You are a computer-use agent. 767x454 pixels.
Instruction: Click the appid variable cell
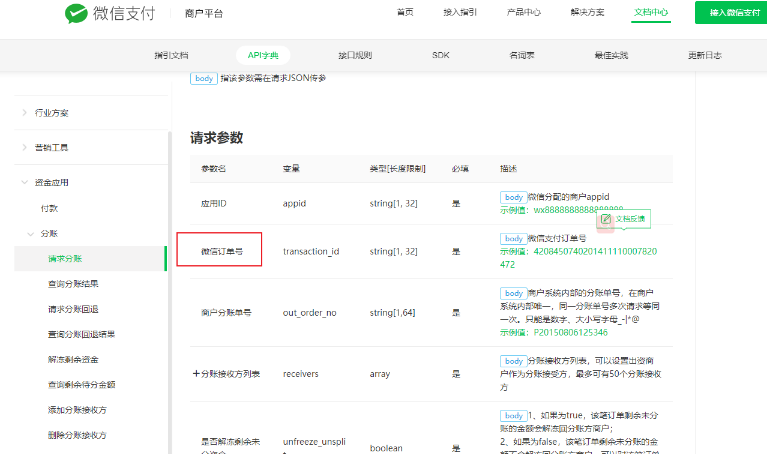tap(294, 204)
